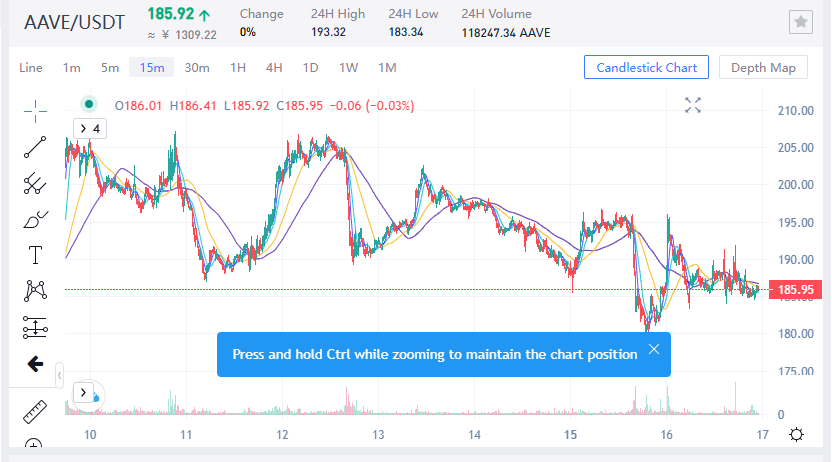Select the 4H timeframe
The height and width of the screenshot is (462, 832).
pos(274,68)
